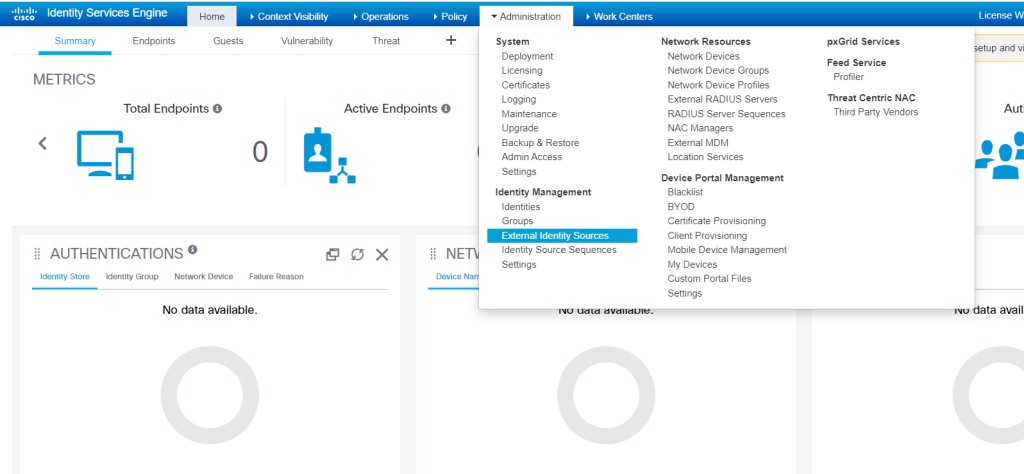This screenshot has height=474, width=1024.
Task: Open the Home tab
Action: click(212, 16)
